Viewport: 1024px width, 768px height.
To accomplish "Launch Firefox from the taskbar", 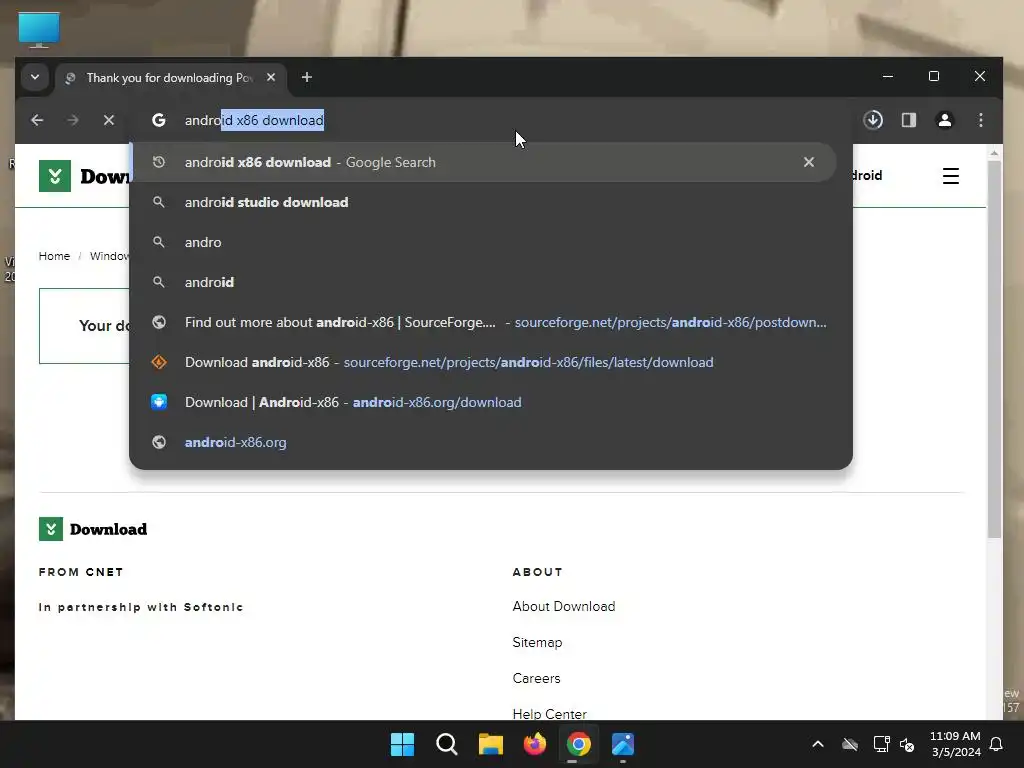I will [x=535, y=744].
